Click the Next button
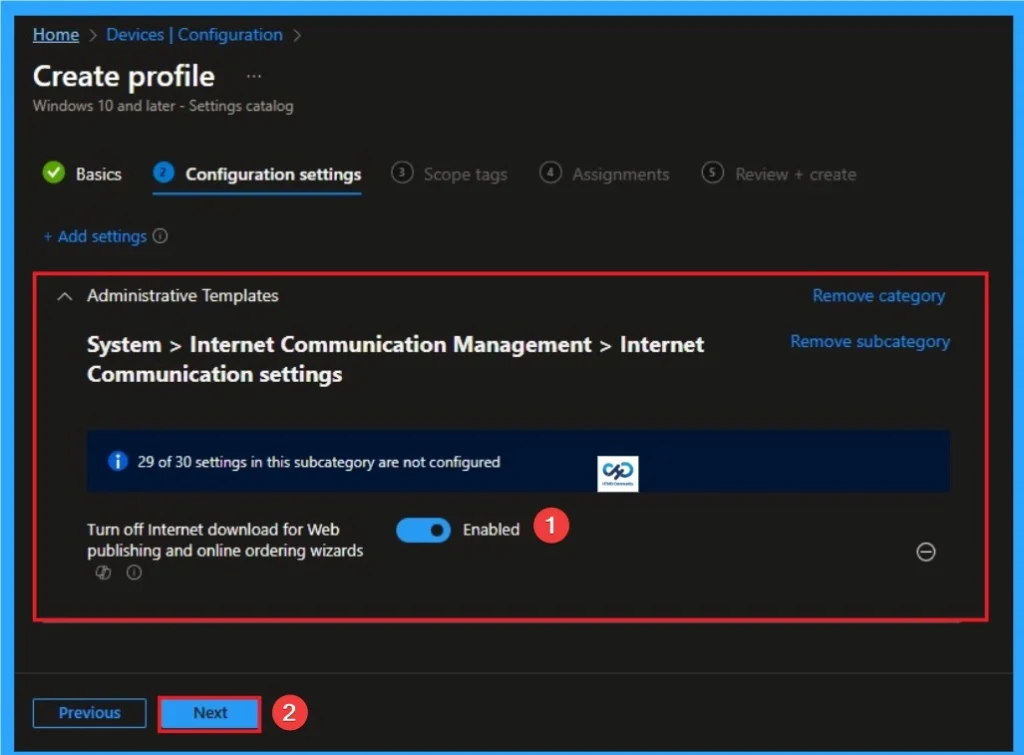Screen dimensions: 1024x755 point(209,713)
